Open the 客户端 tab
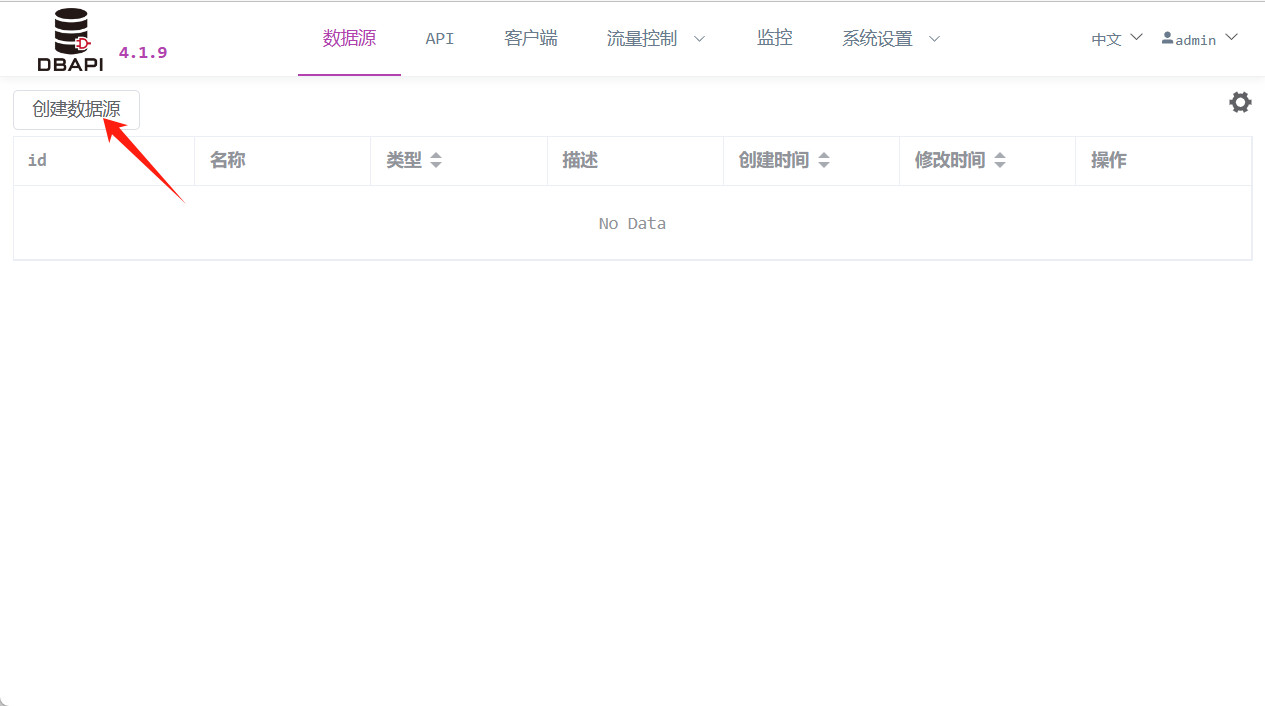Viewport: 1265px width, 706px height. click(x=531, y=39)
